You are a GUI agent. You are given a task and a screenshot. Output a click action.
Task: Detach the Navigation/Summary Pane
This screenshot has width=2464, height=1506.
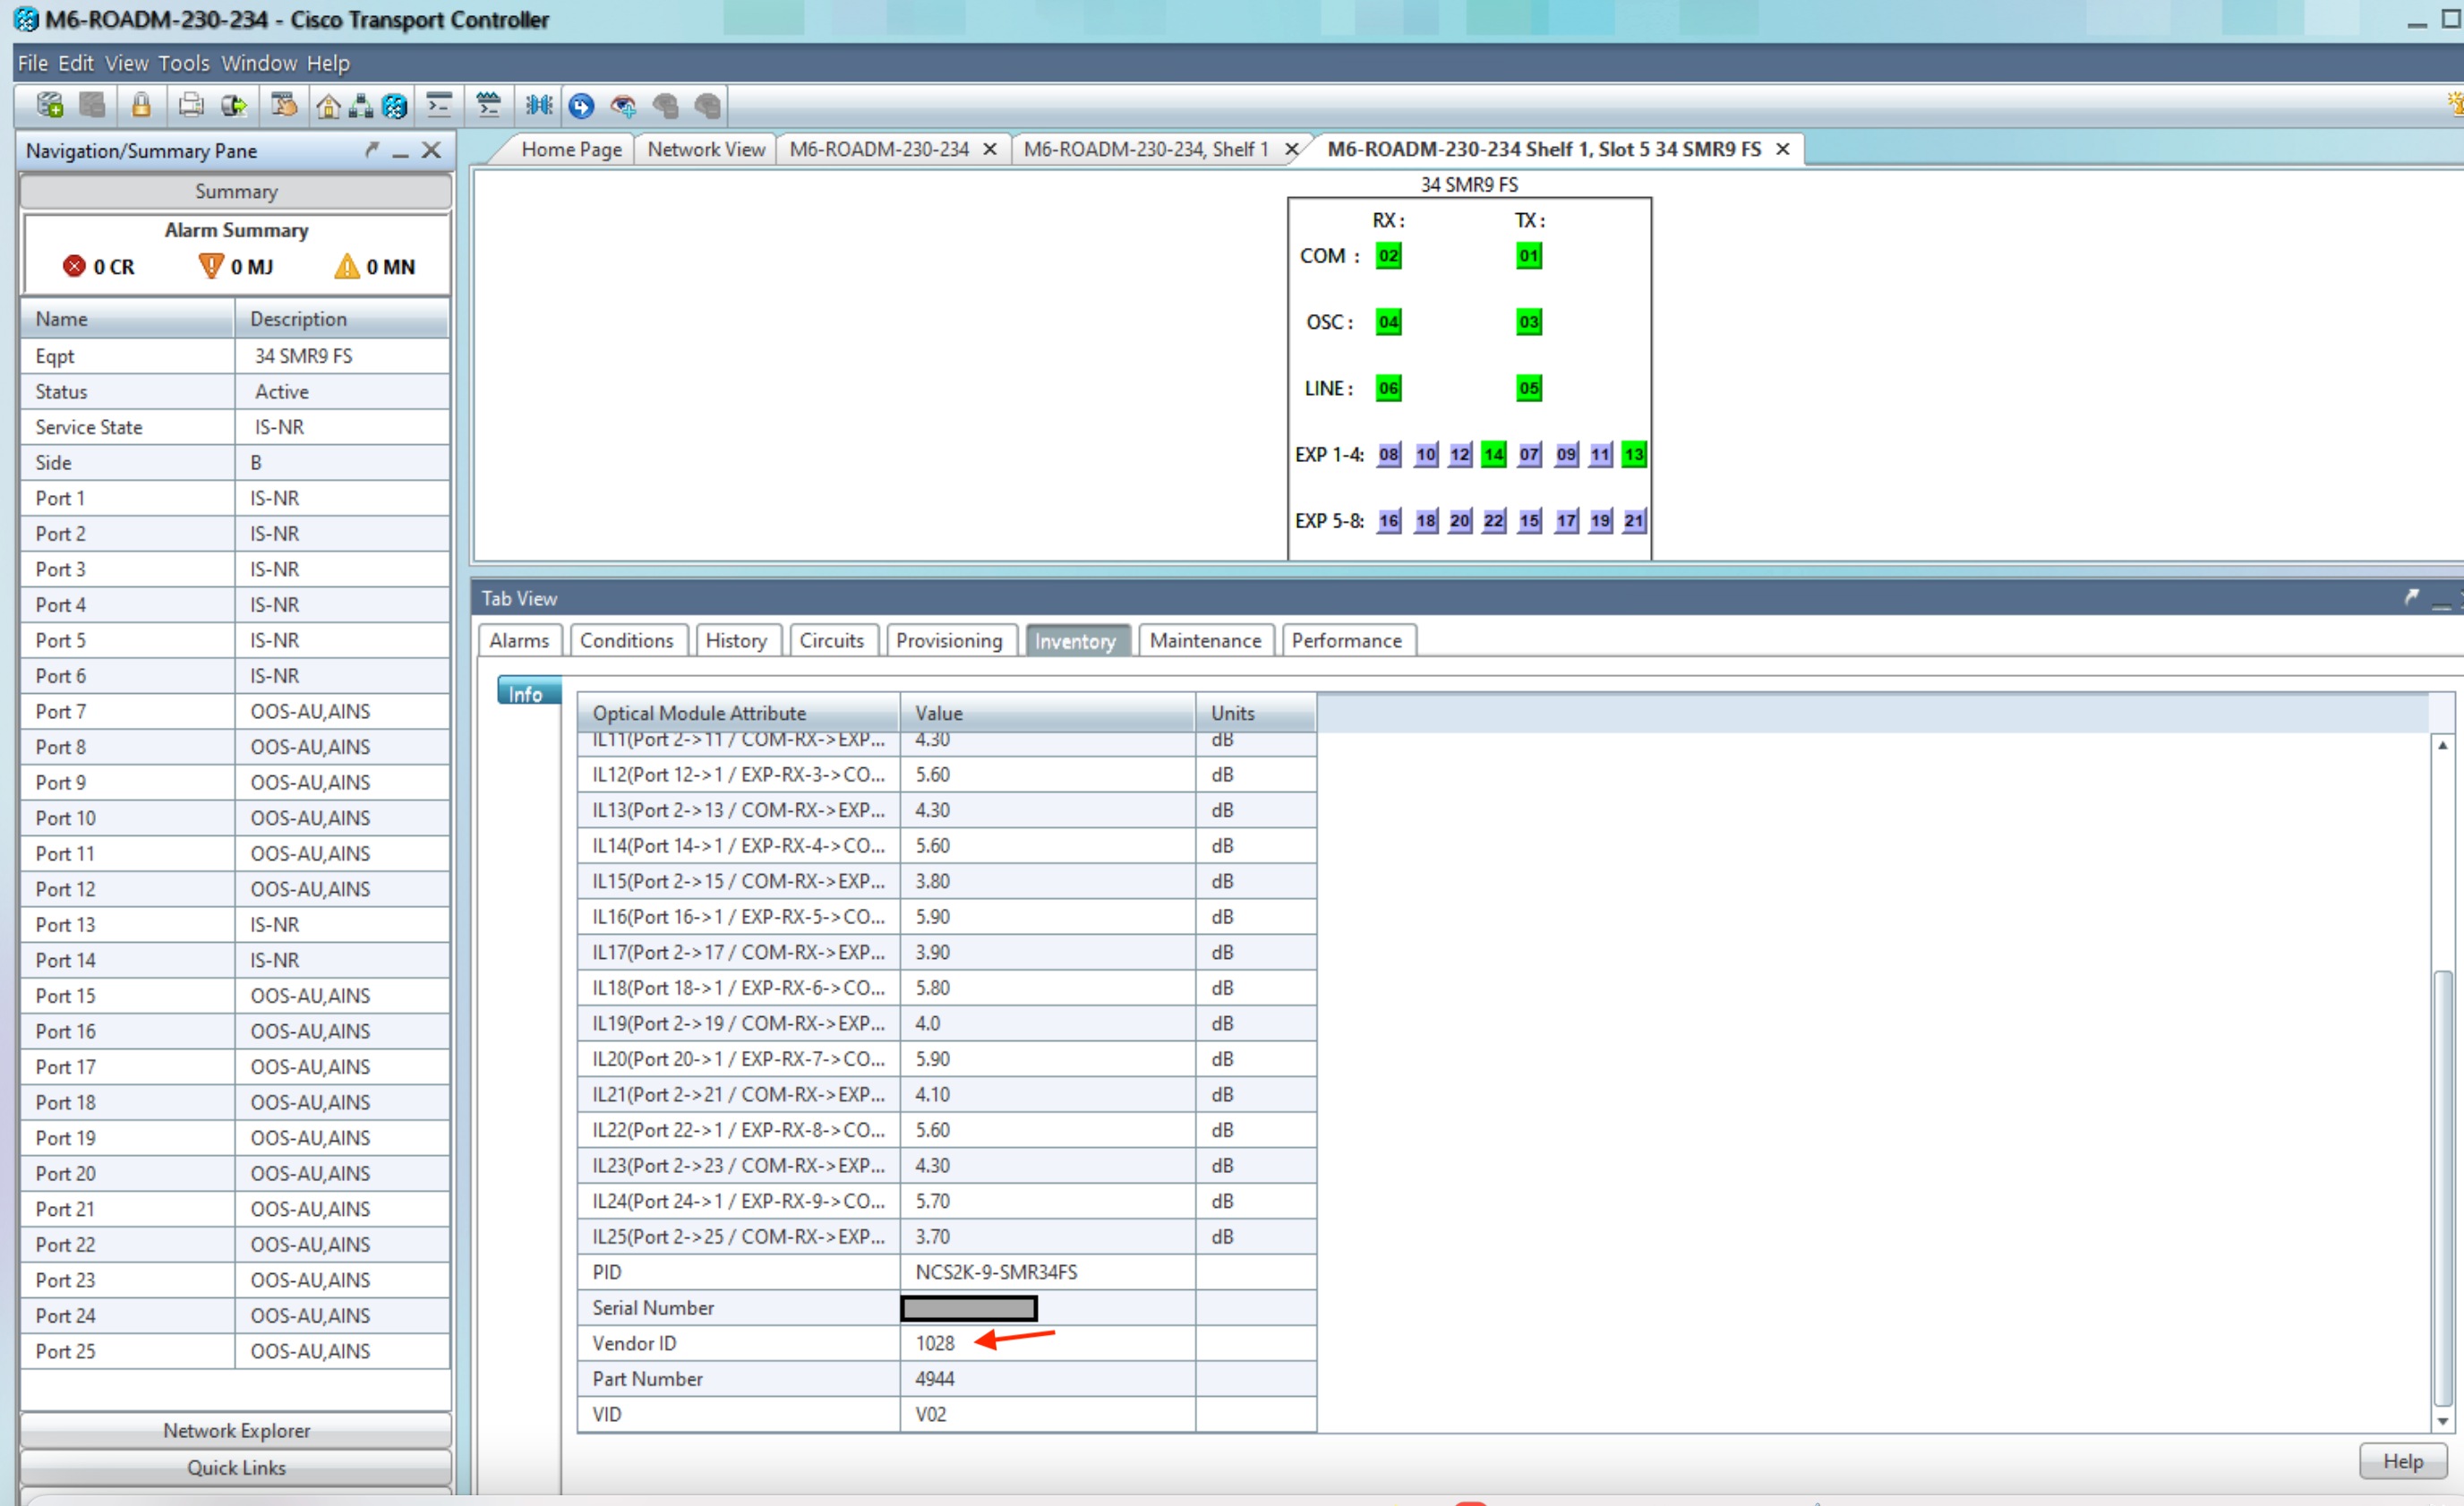372,150
